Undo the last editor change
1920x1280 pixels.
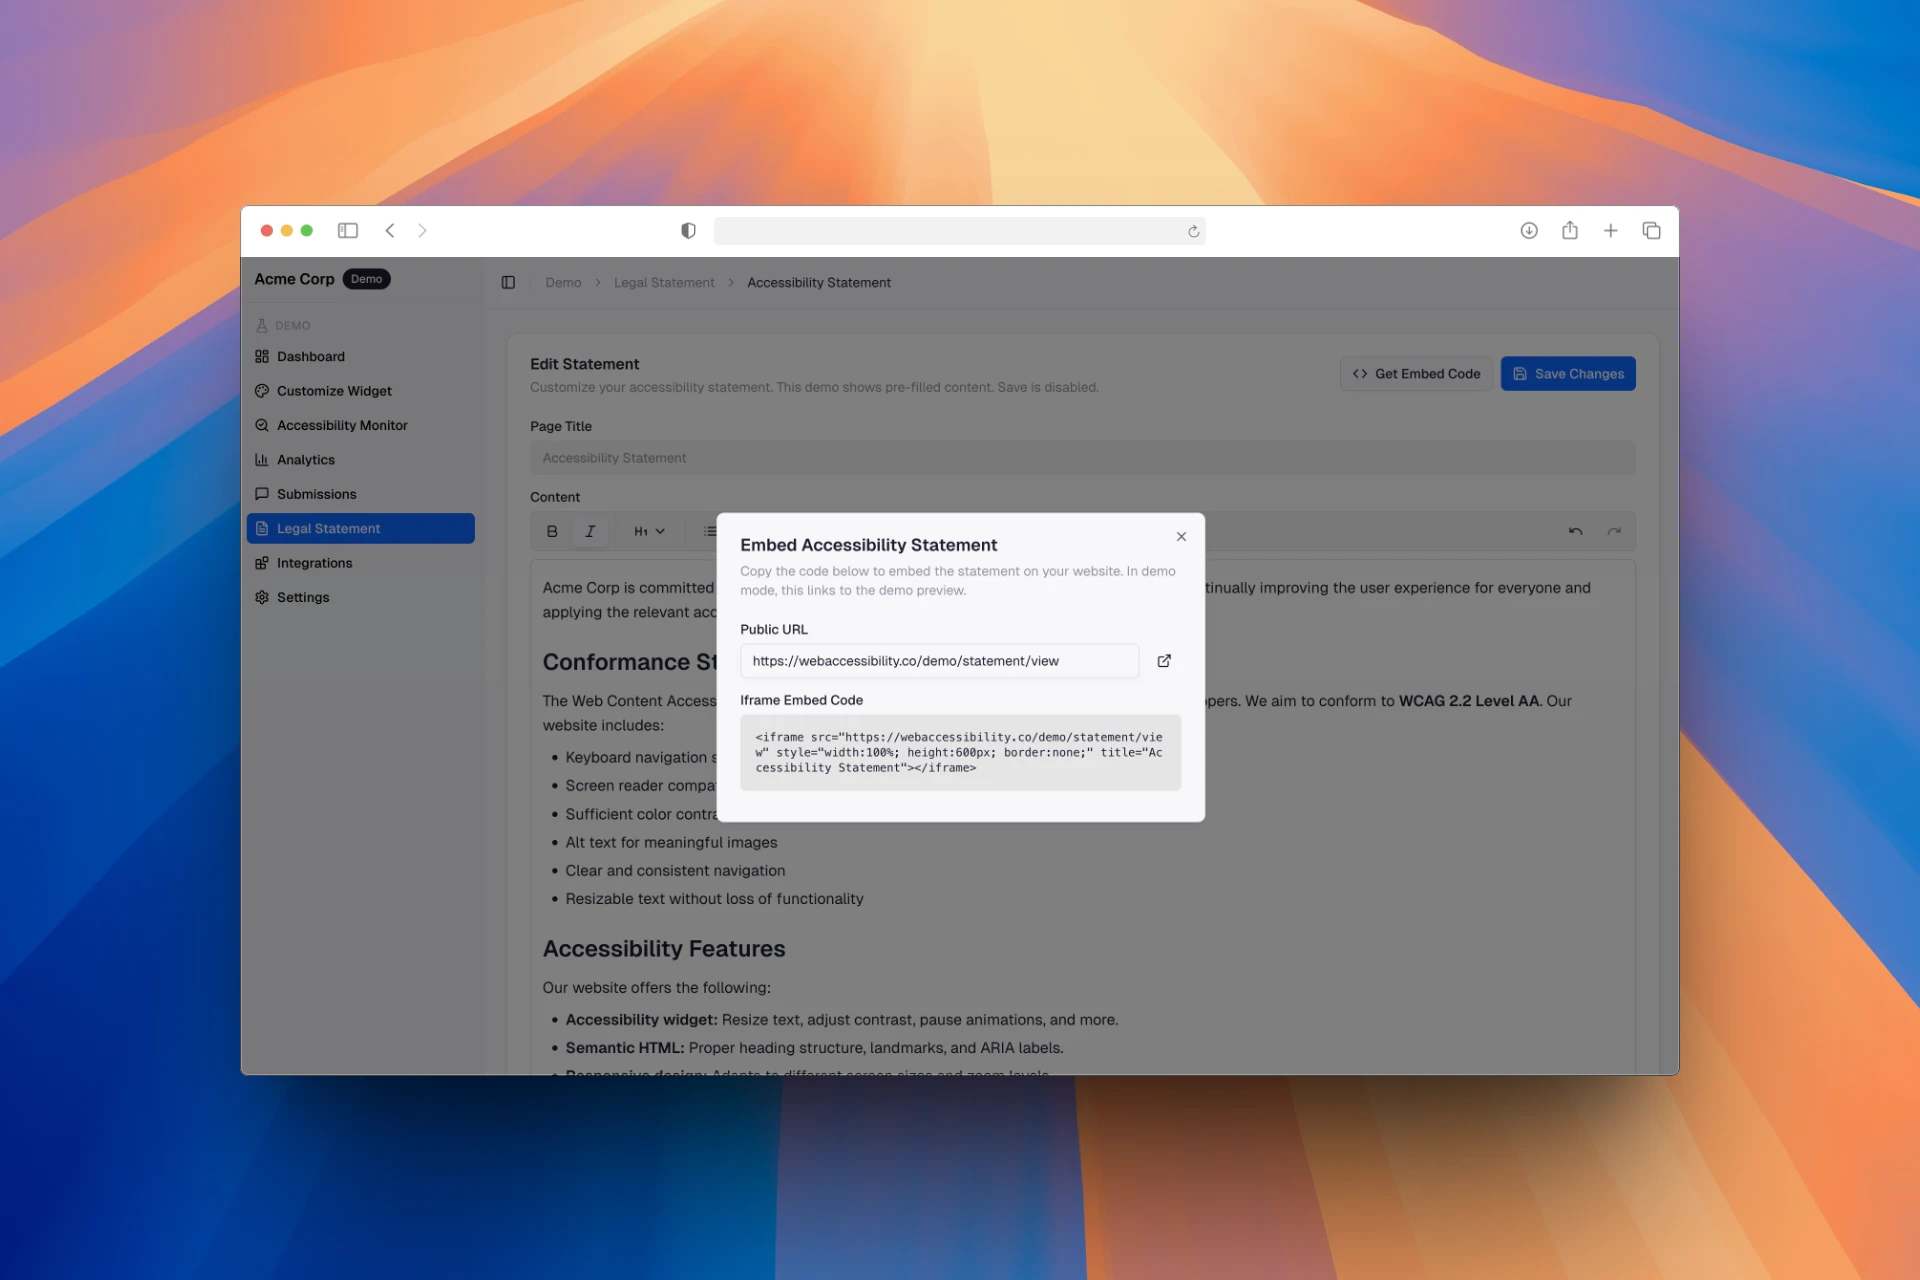click(1575, 531)
